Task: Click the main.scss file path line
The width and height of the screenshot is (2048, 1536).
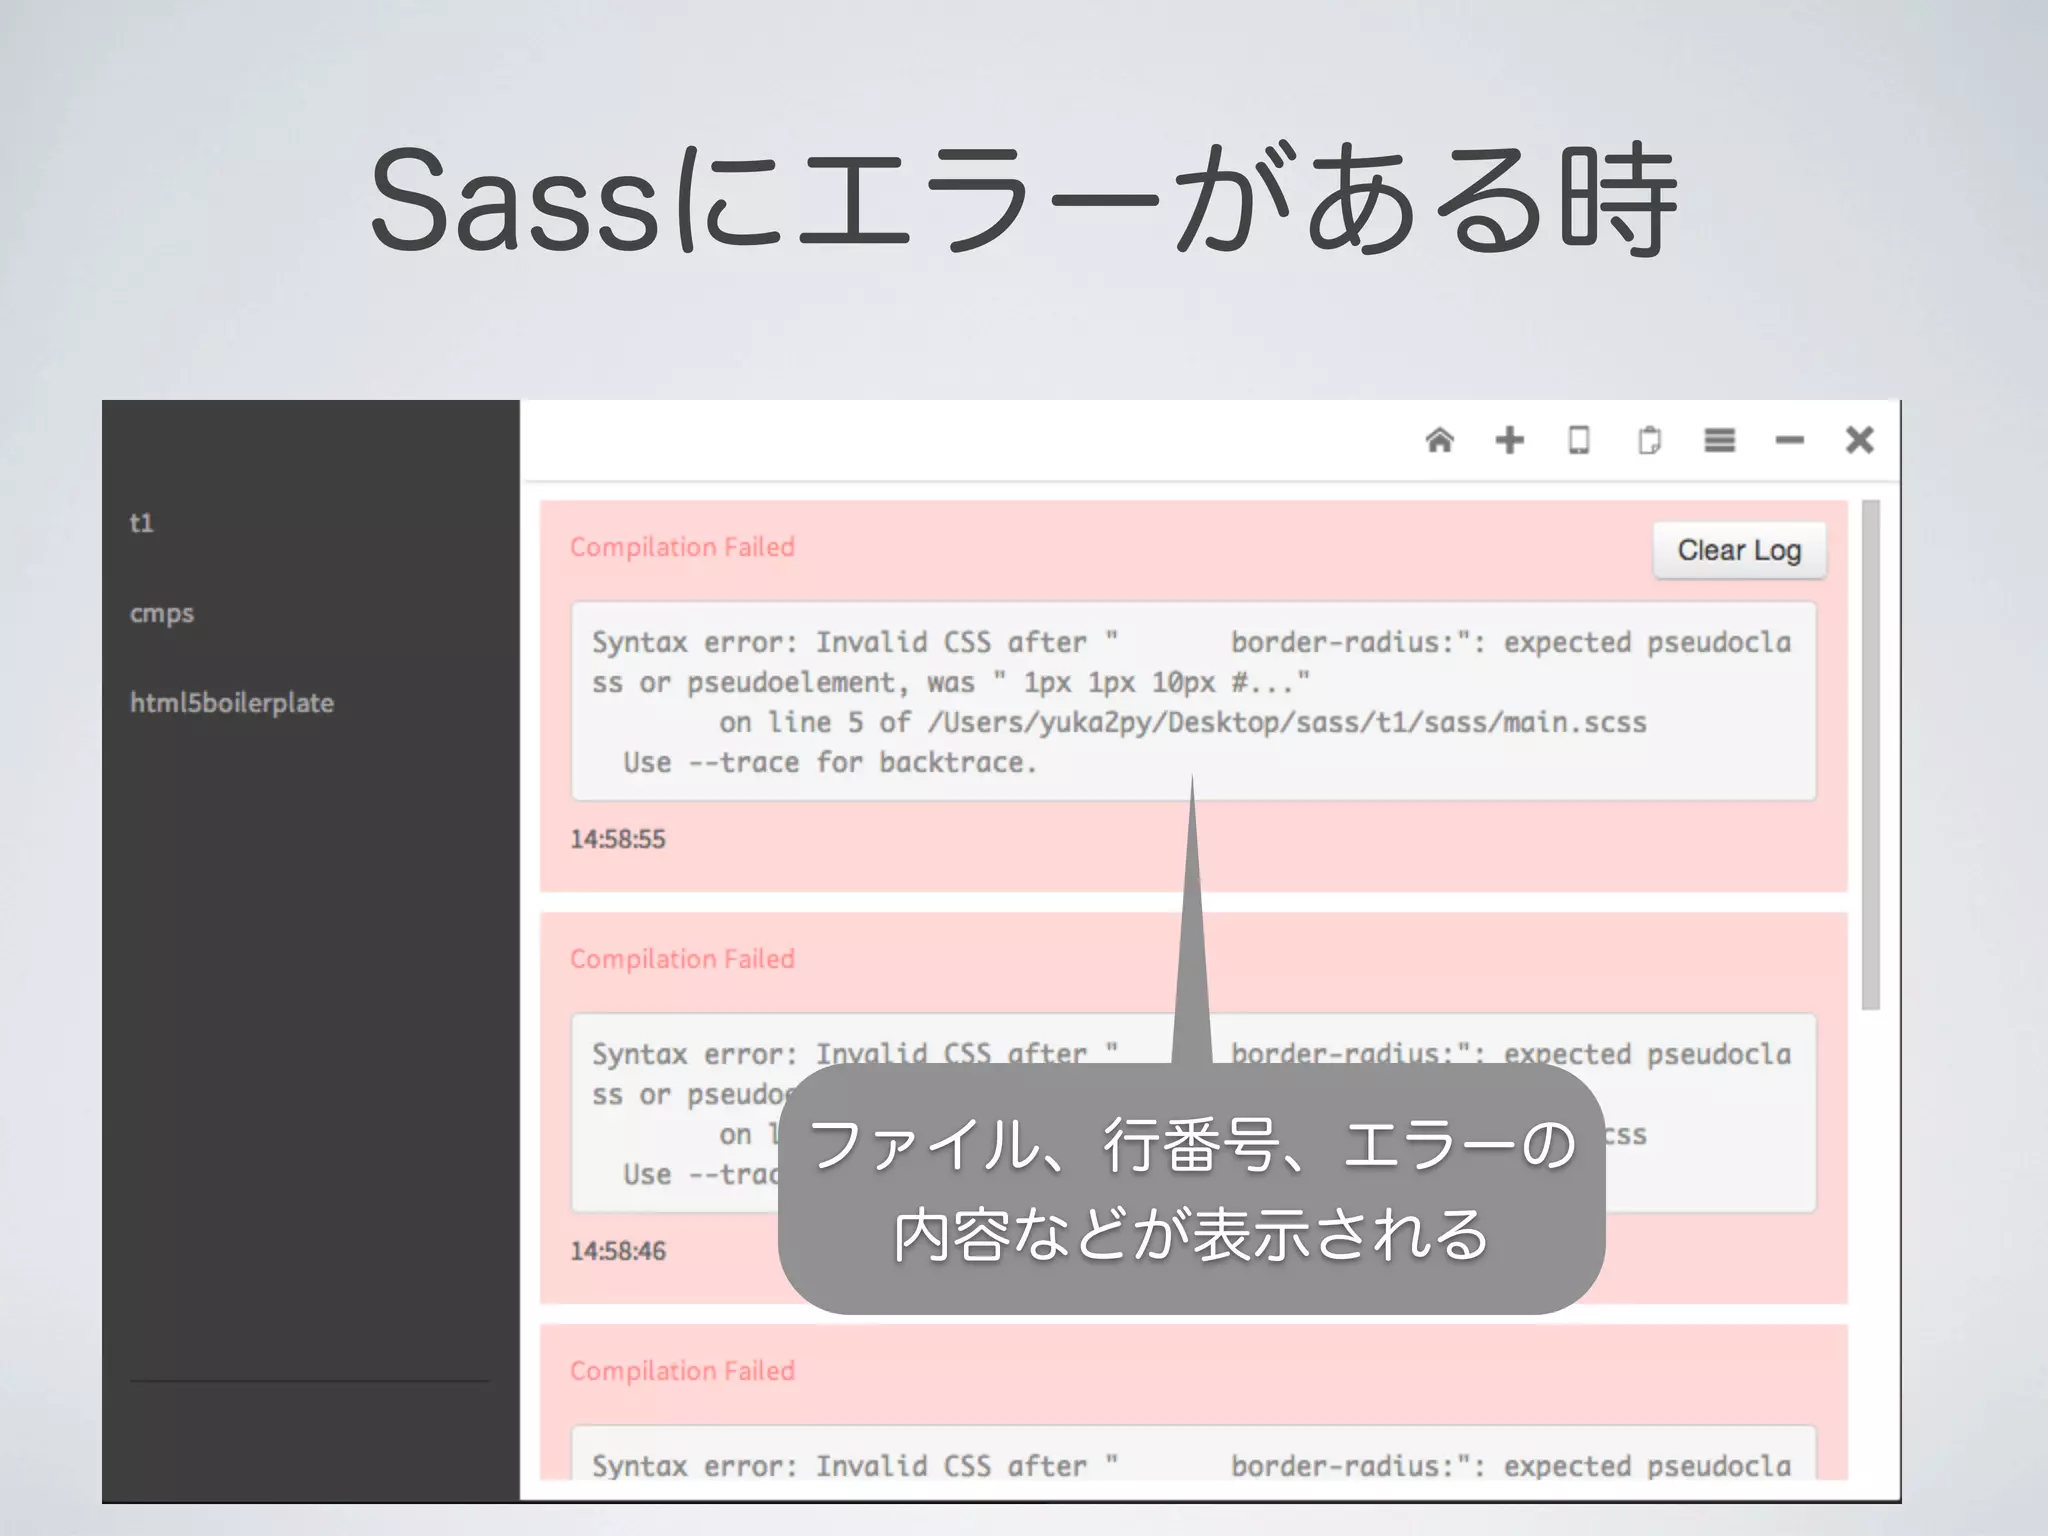Action: coord(1182,723)
